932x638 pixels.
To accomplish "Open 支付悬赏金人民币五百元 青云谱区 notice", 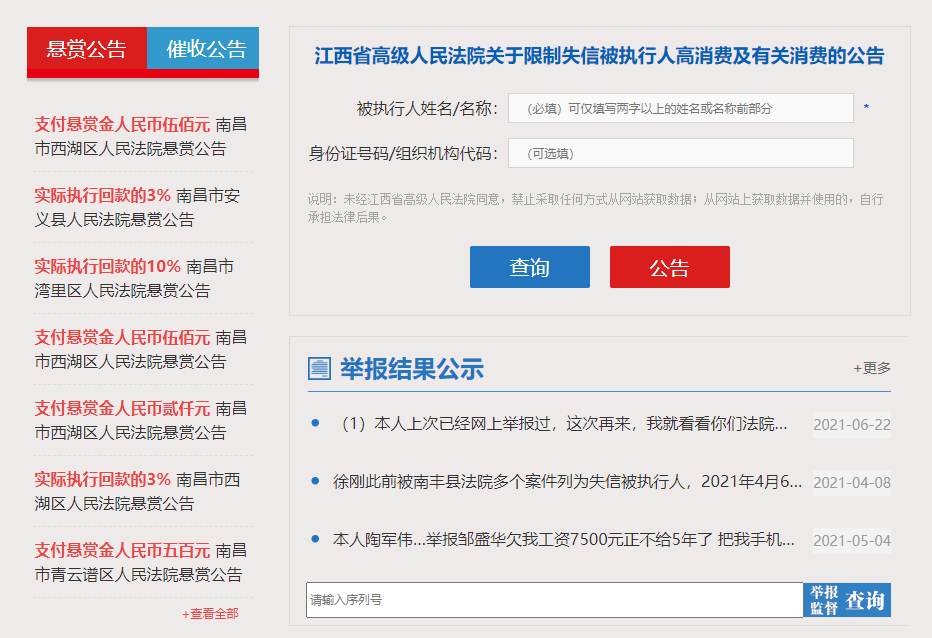I will point(140,562).
